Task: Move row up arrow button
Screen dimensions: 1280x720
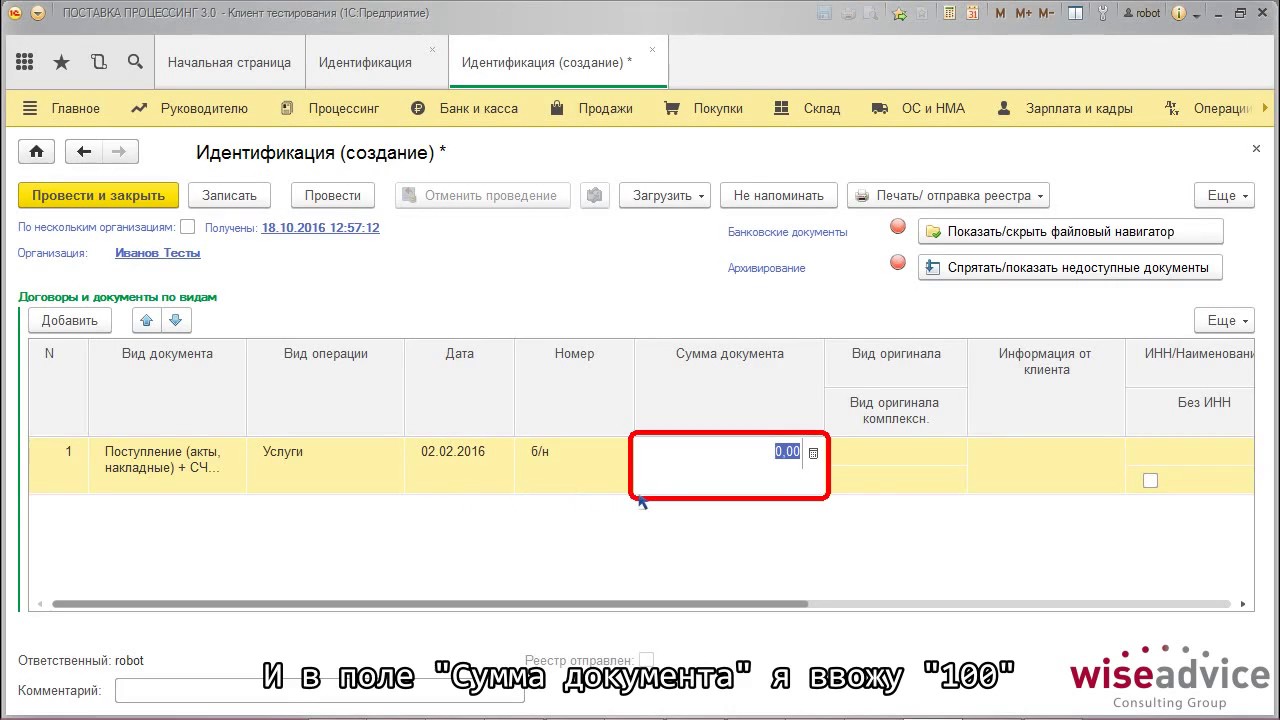Action: click(x=148, y=320)
